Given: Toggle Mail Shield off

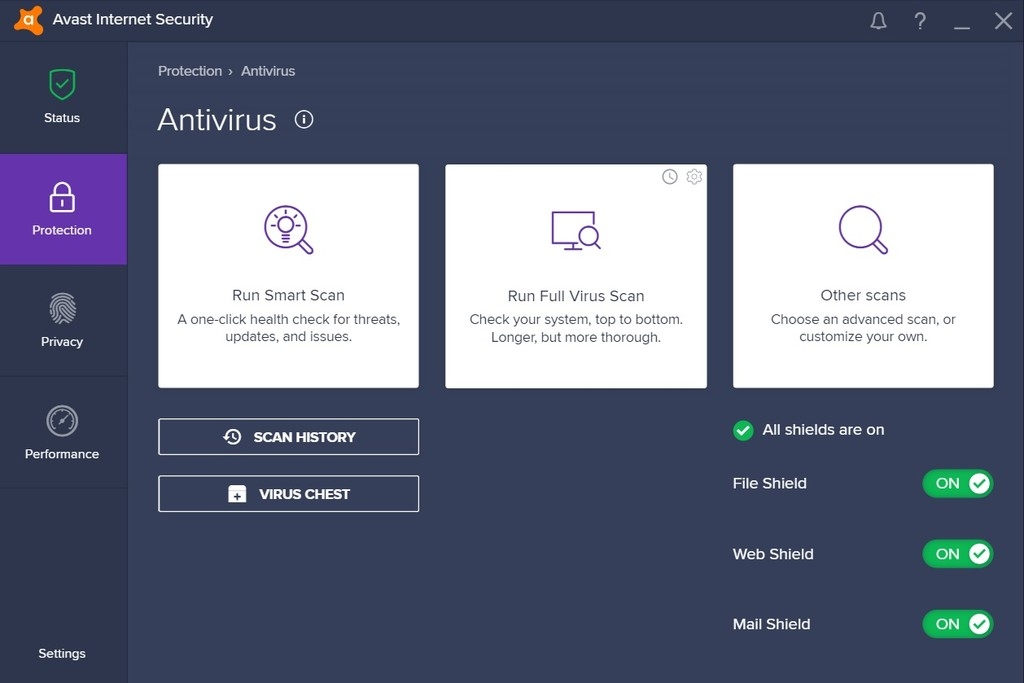Looking at the screenshot, I should tap(957, 624).
